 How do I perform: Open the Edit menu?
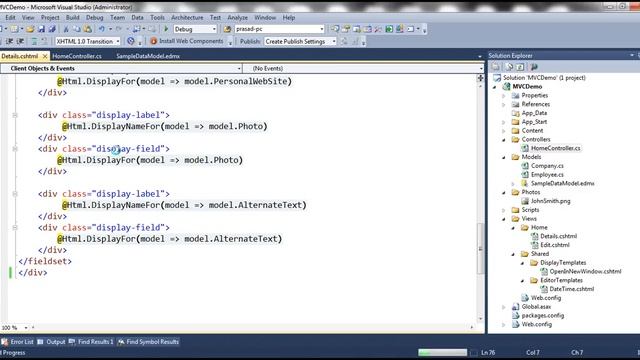pyautogui.click(x=10, y=18)
